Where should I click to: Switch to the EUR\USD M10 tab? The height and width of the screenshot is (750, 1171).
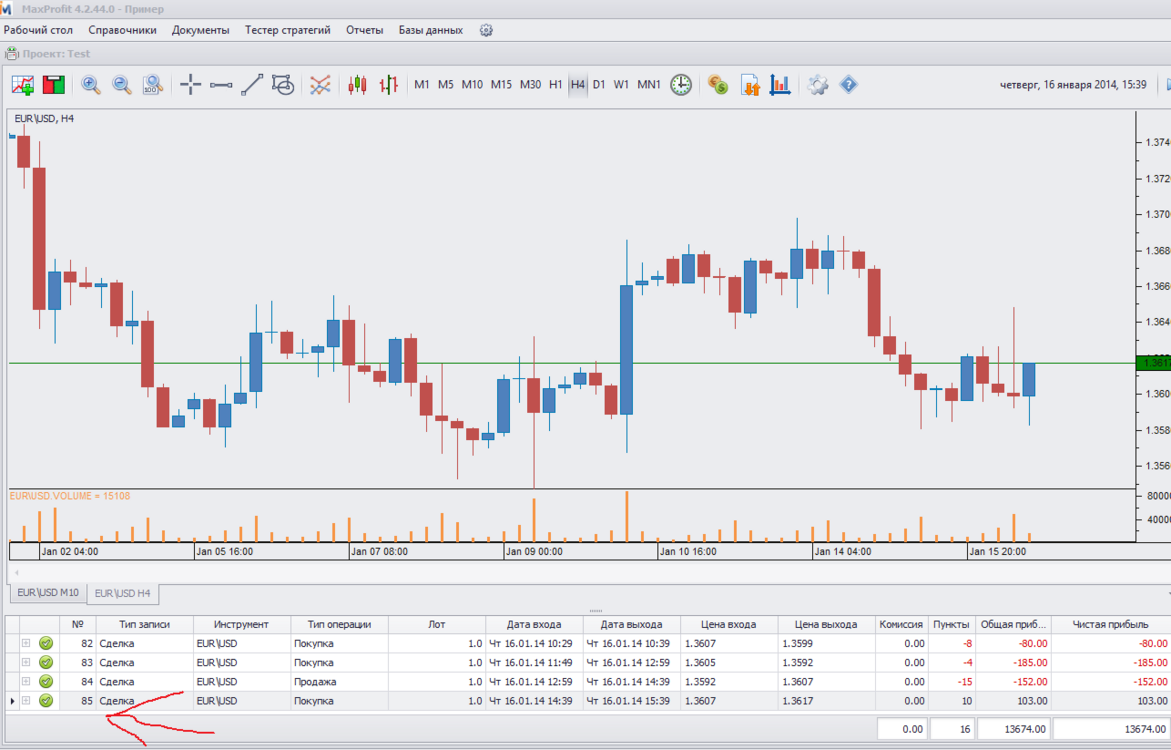48,592
